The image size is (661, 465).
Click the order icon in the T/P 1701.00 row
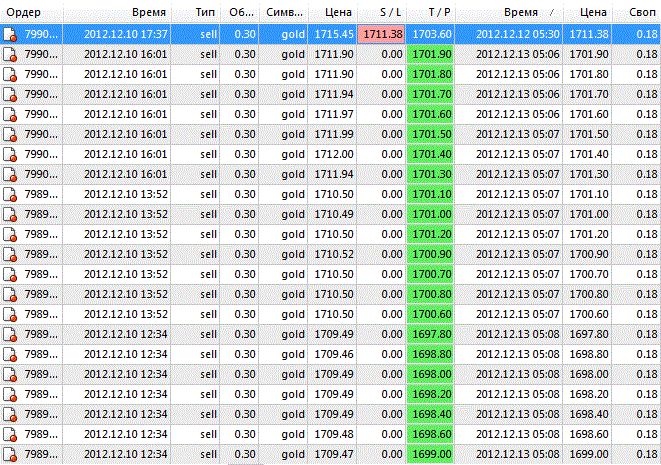tap(10, 215)
